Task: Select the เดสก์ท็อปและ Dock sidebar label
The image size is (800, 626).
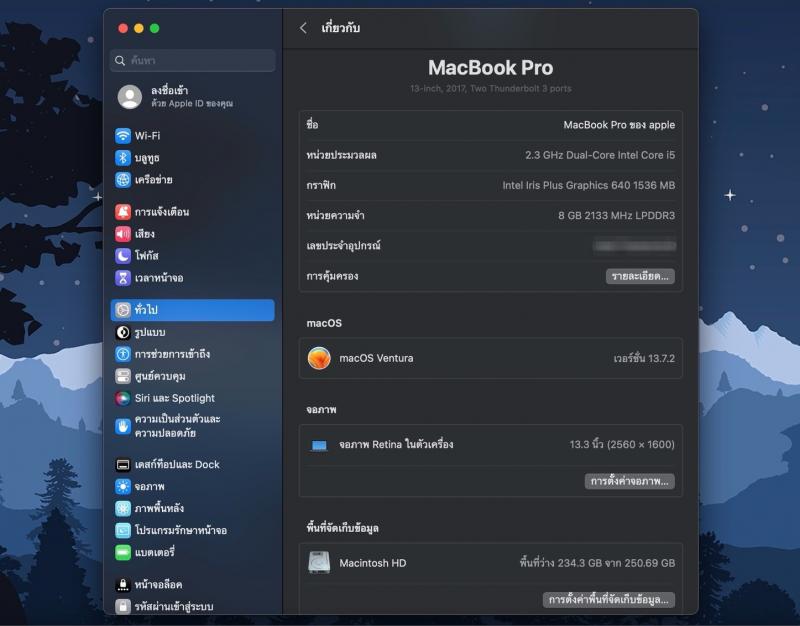Action: point(177,464)
